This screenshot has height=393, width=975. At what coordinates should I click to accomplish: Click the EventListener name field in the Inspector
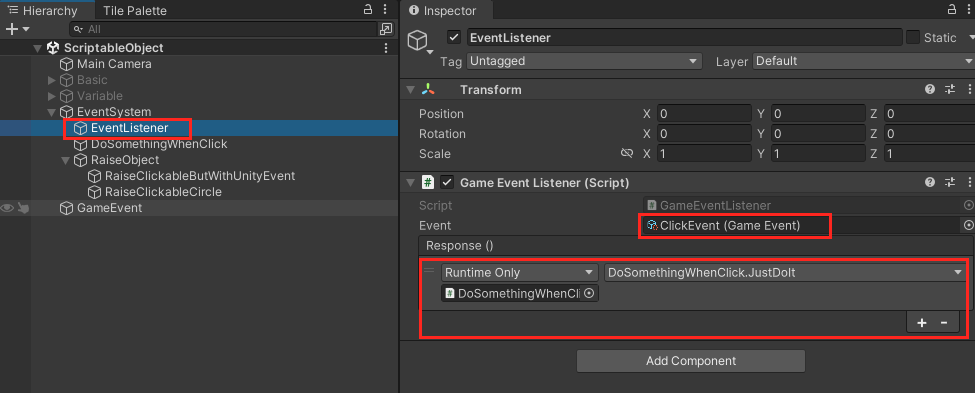[684, 37]
